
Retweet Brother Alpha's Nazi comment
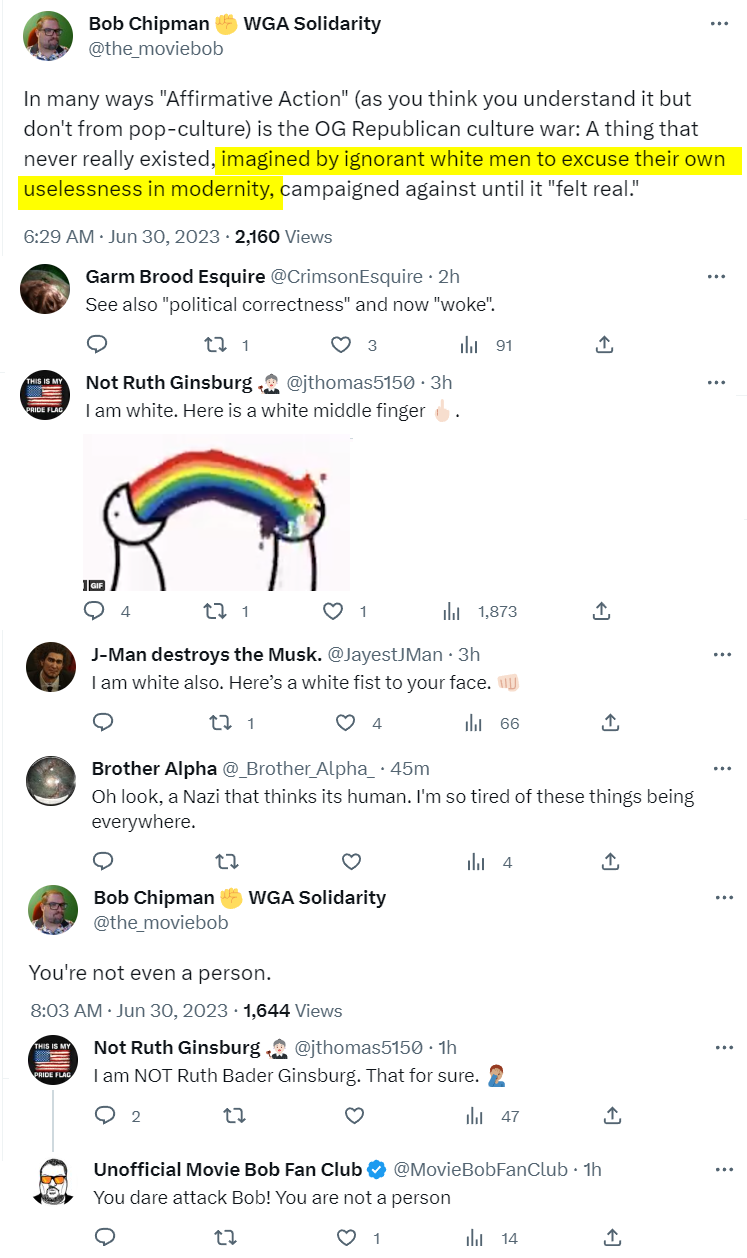click(227, 861)
